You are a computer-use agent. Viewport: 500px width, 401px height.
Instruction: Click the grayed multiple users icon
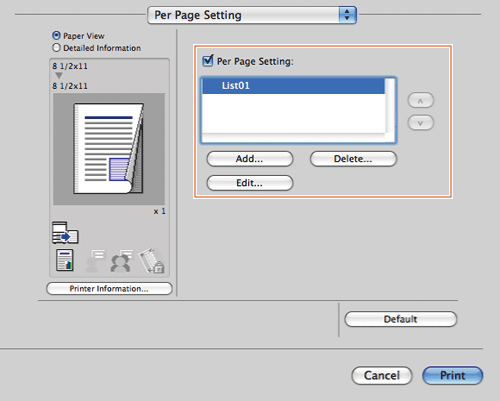121,261
